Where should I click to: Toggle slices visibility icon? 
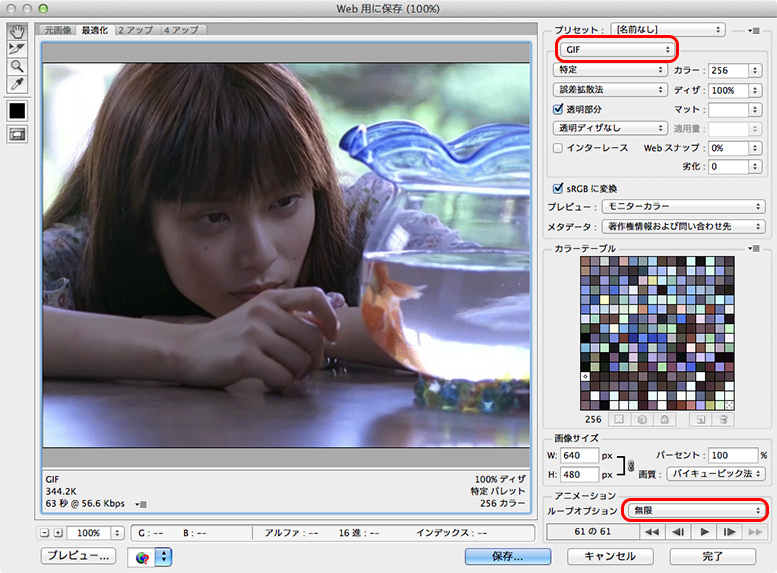pos(17,134)
